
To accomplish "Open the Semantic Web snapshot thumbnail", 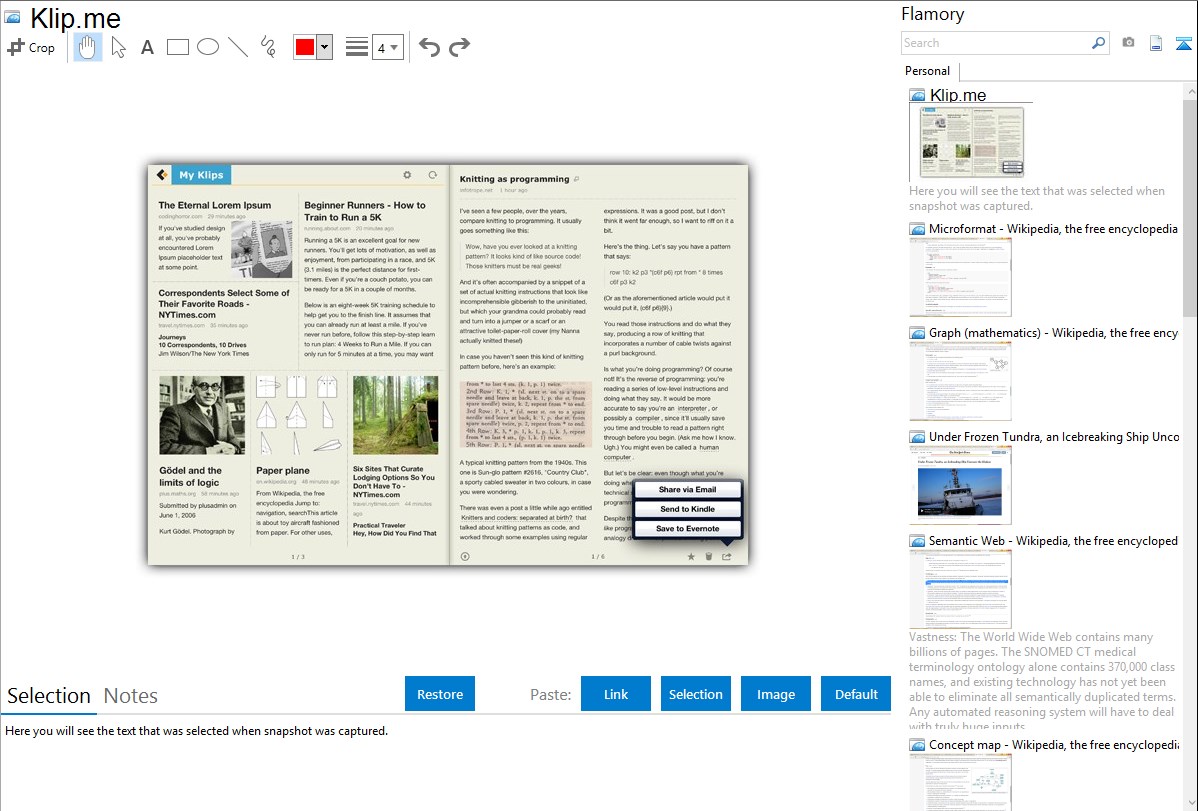I will coord(960,589).
